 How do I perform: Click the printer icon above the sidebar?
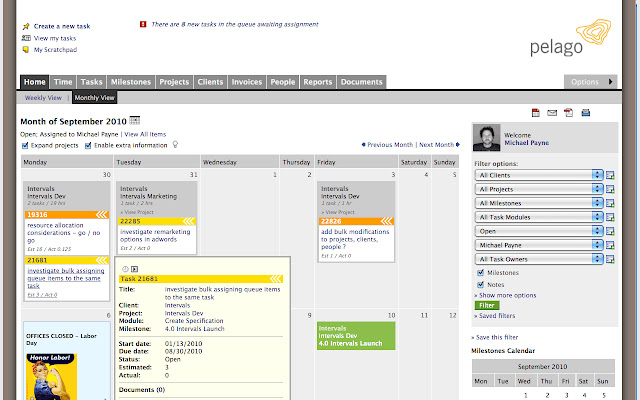(x=586, y=113)
